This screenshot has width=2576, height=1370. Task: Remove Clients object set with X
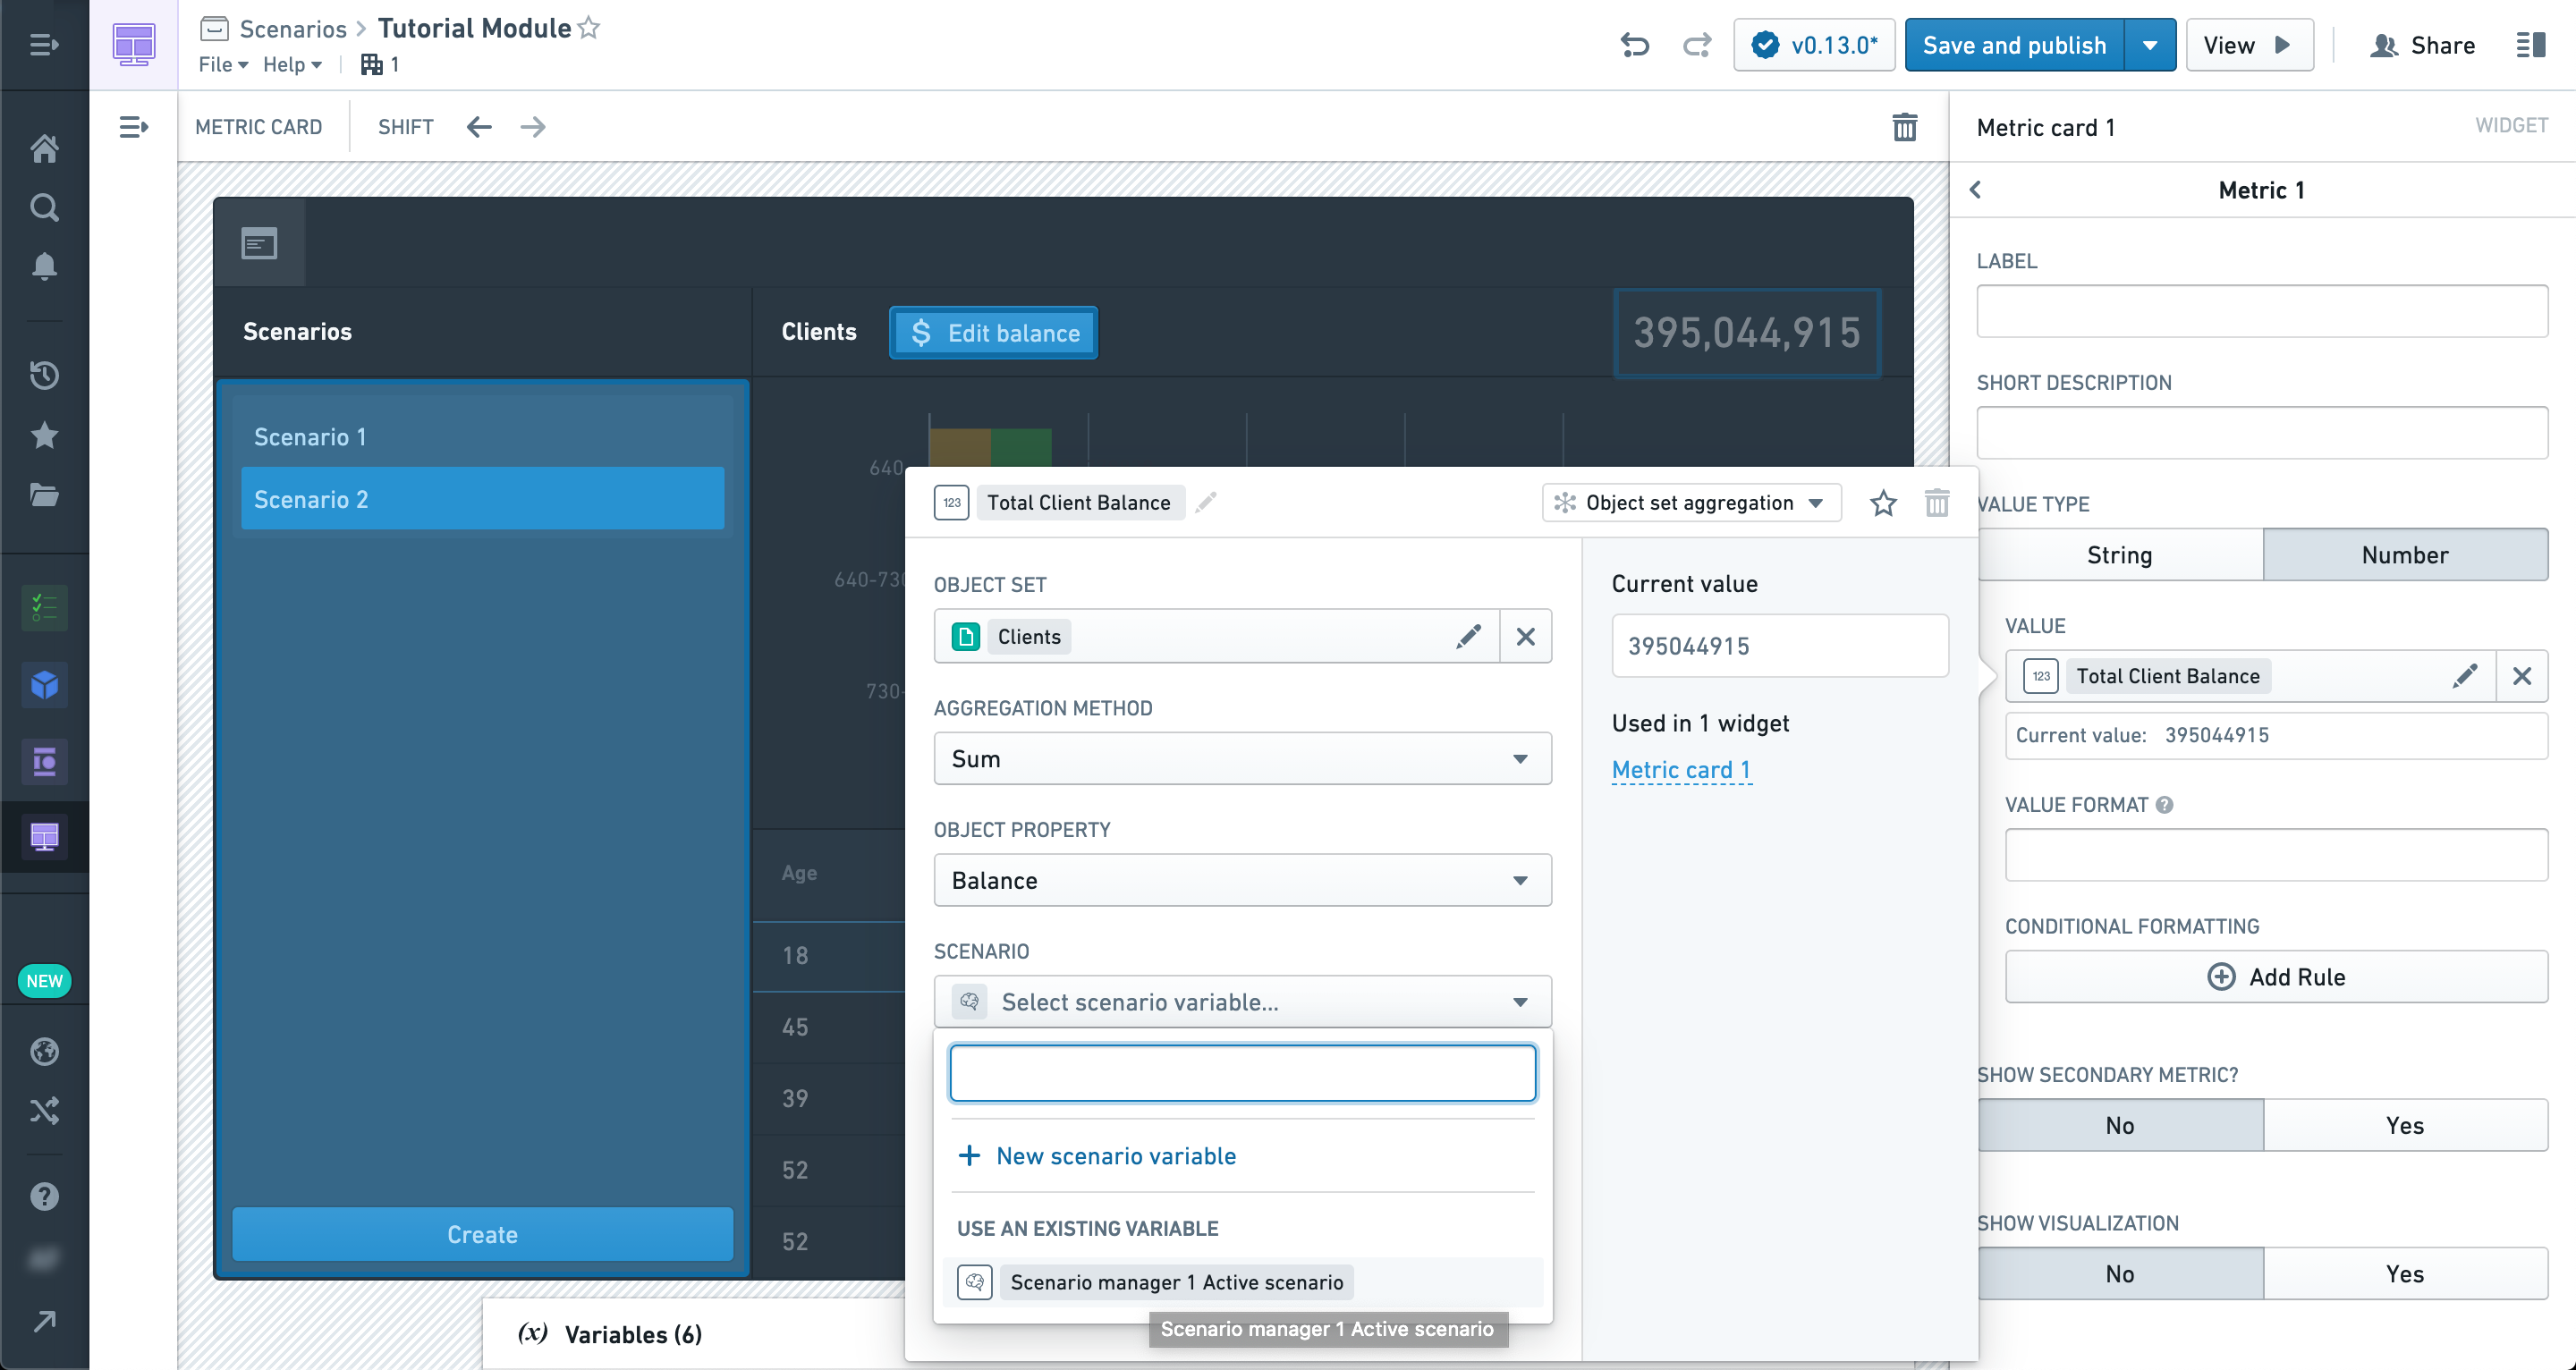click(1526, 637)
